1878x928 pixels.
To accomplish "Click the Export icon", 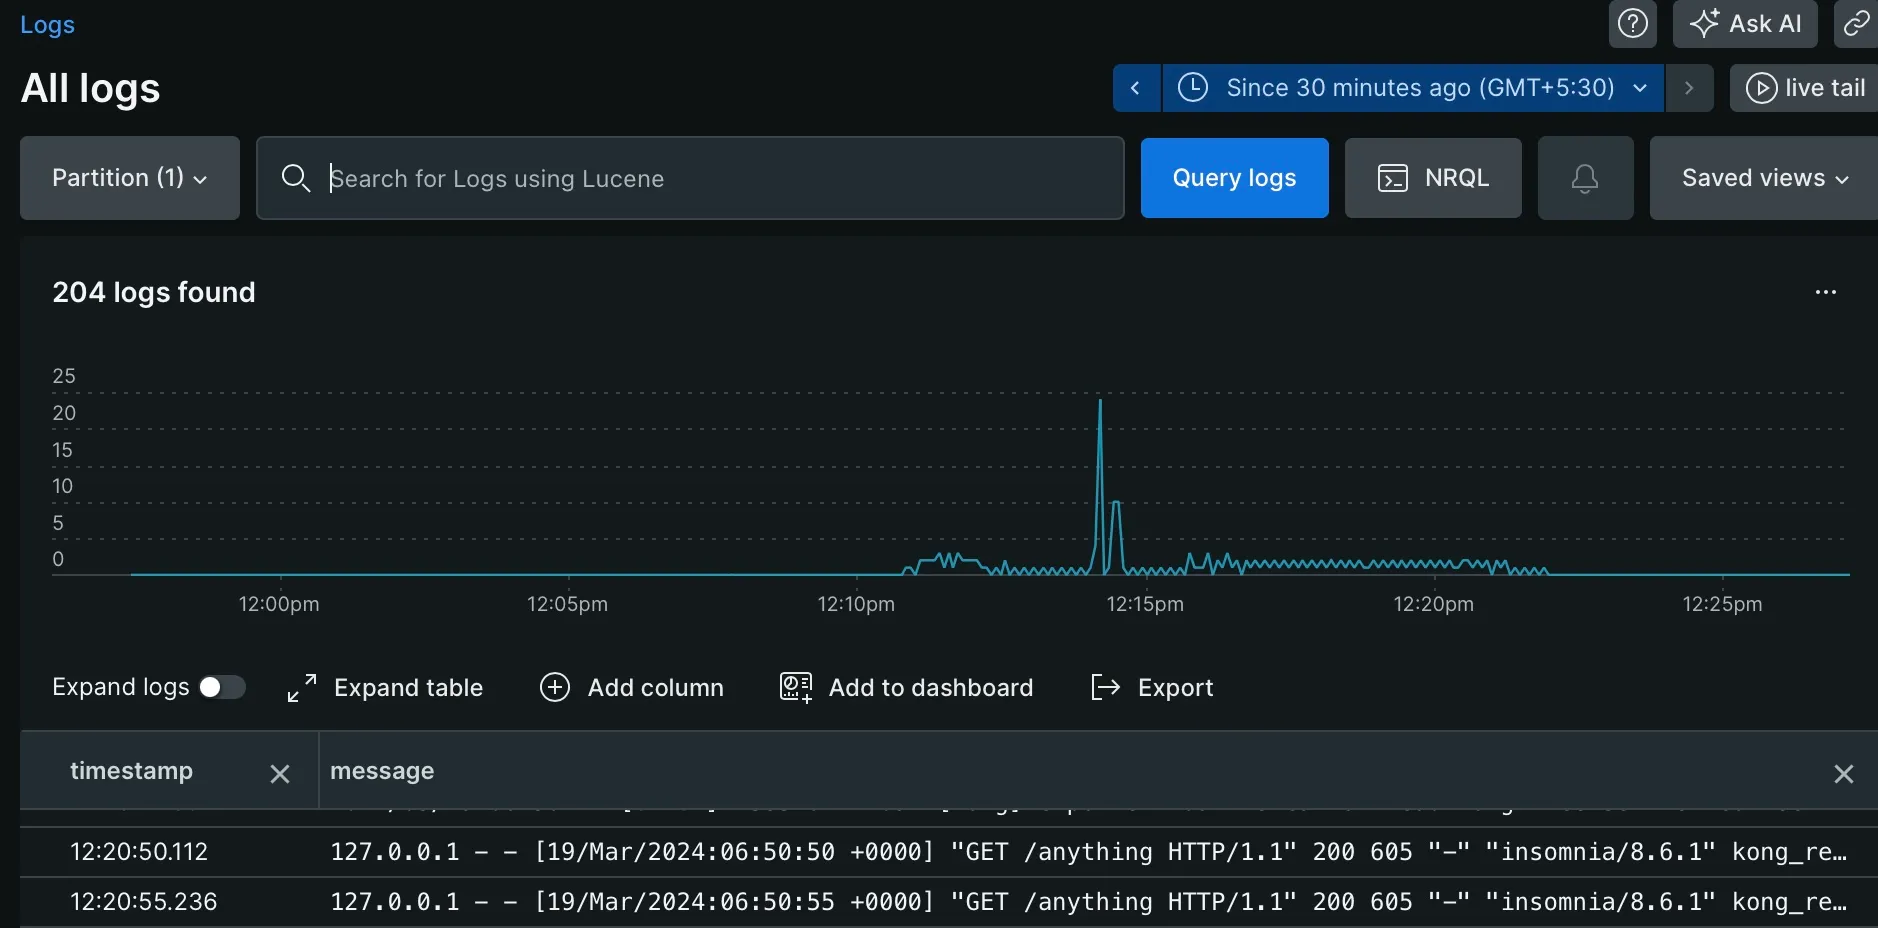I will [x=1105, y=688].
